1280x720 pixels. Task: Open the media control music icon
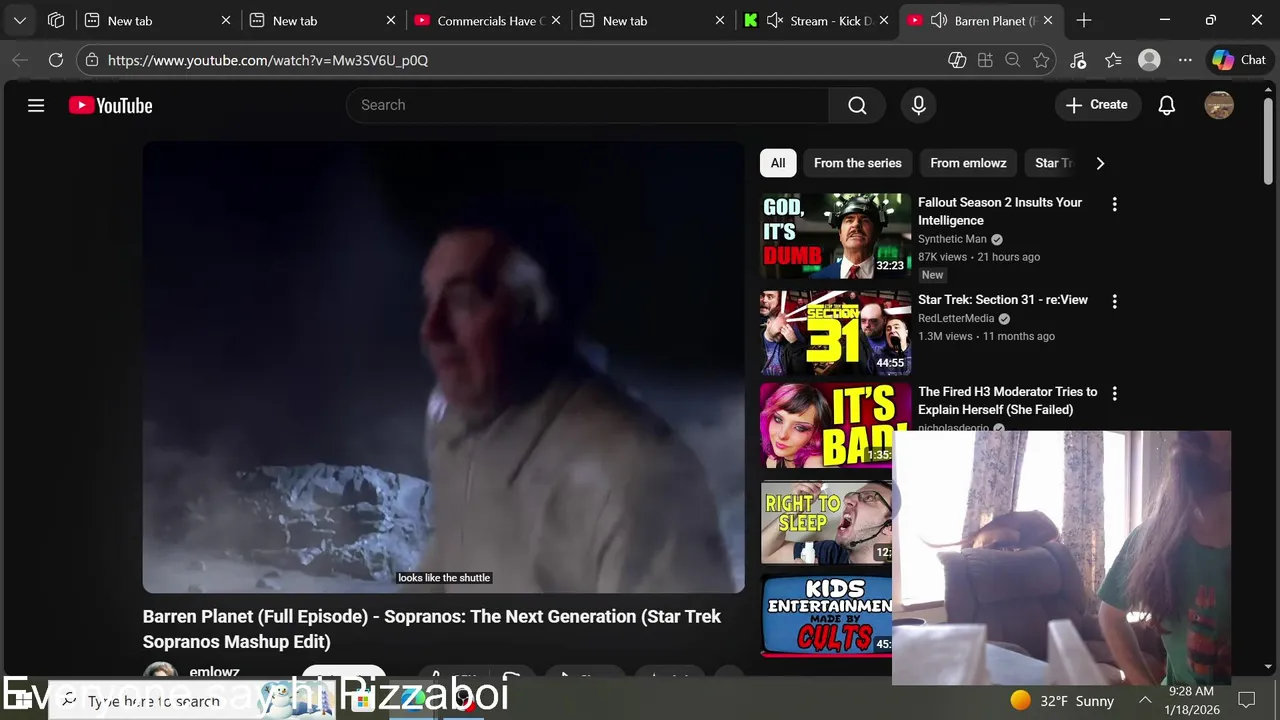[x=1078, y=60]
